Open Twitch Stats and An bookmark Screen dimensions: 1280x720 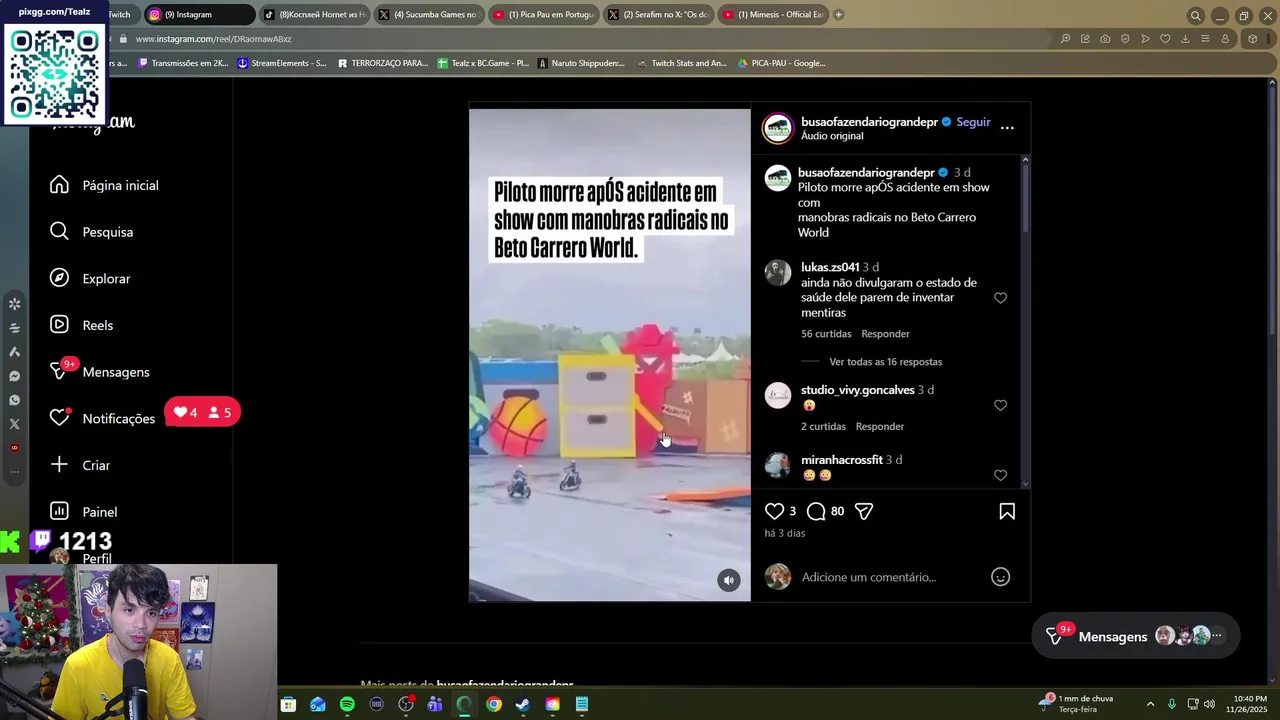pos(682,63)
